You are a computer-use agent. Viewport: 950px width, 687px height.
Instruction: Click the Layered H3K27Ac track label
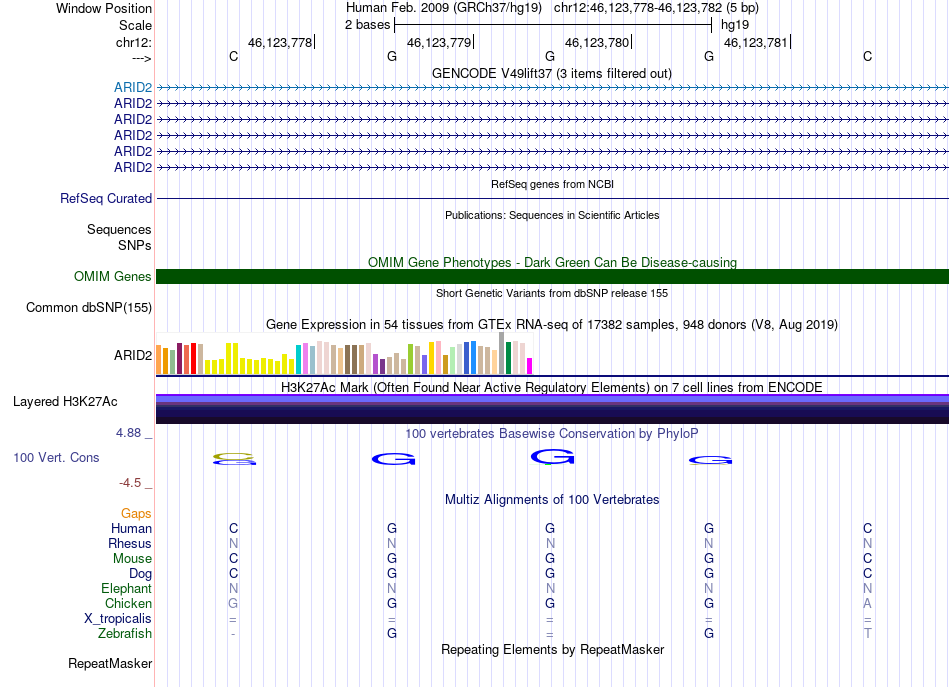pyautogui.click(x=65, y=402)
